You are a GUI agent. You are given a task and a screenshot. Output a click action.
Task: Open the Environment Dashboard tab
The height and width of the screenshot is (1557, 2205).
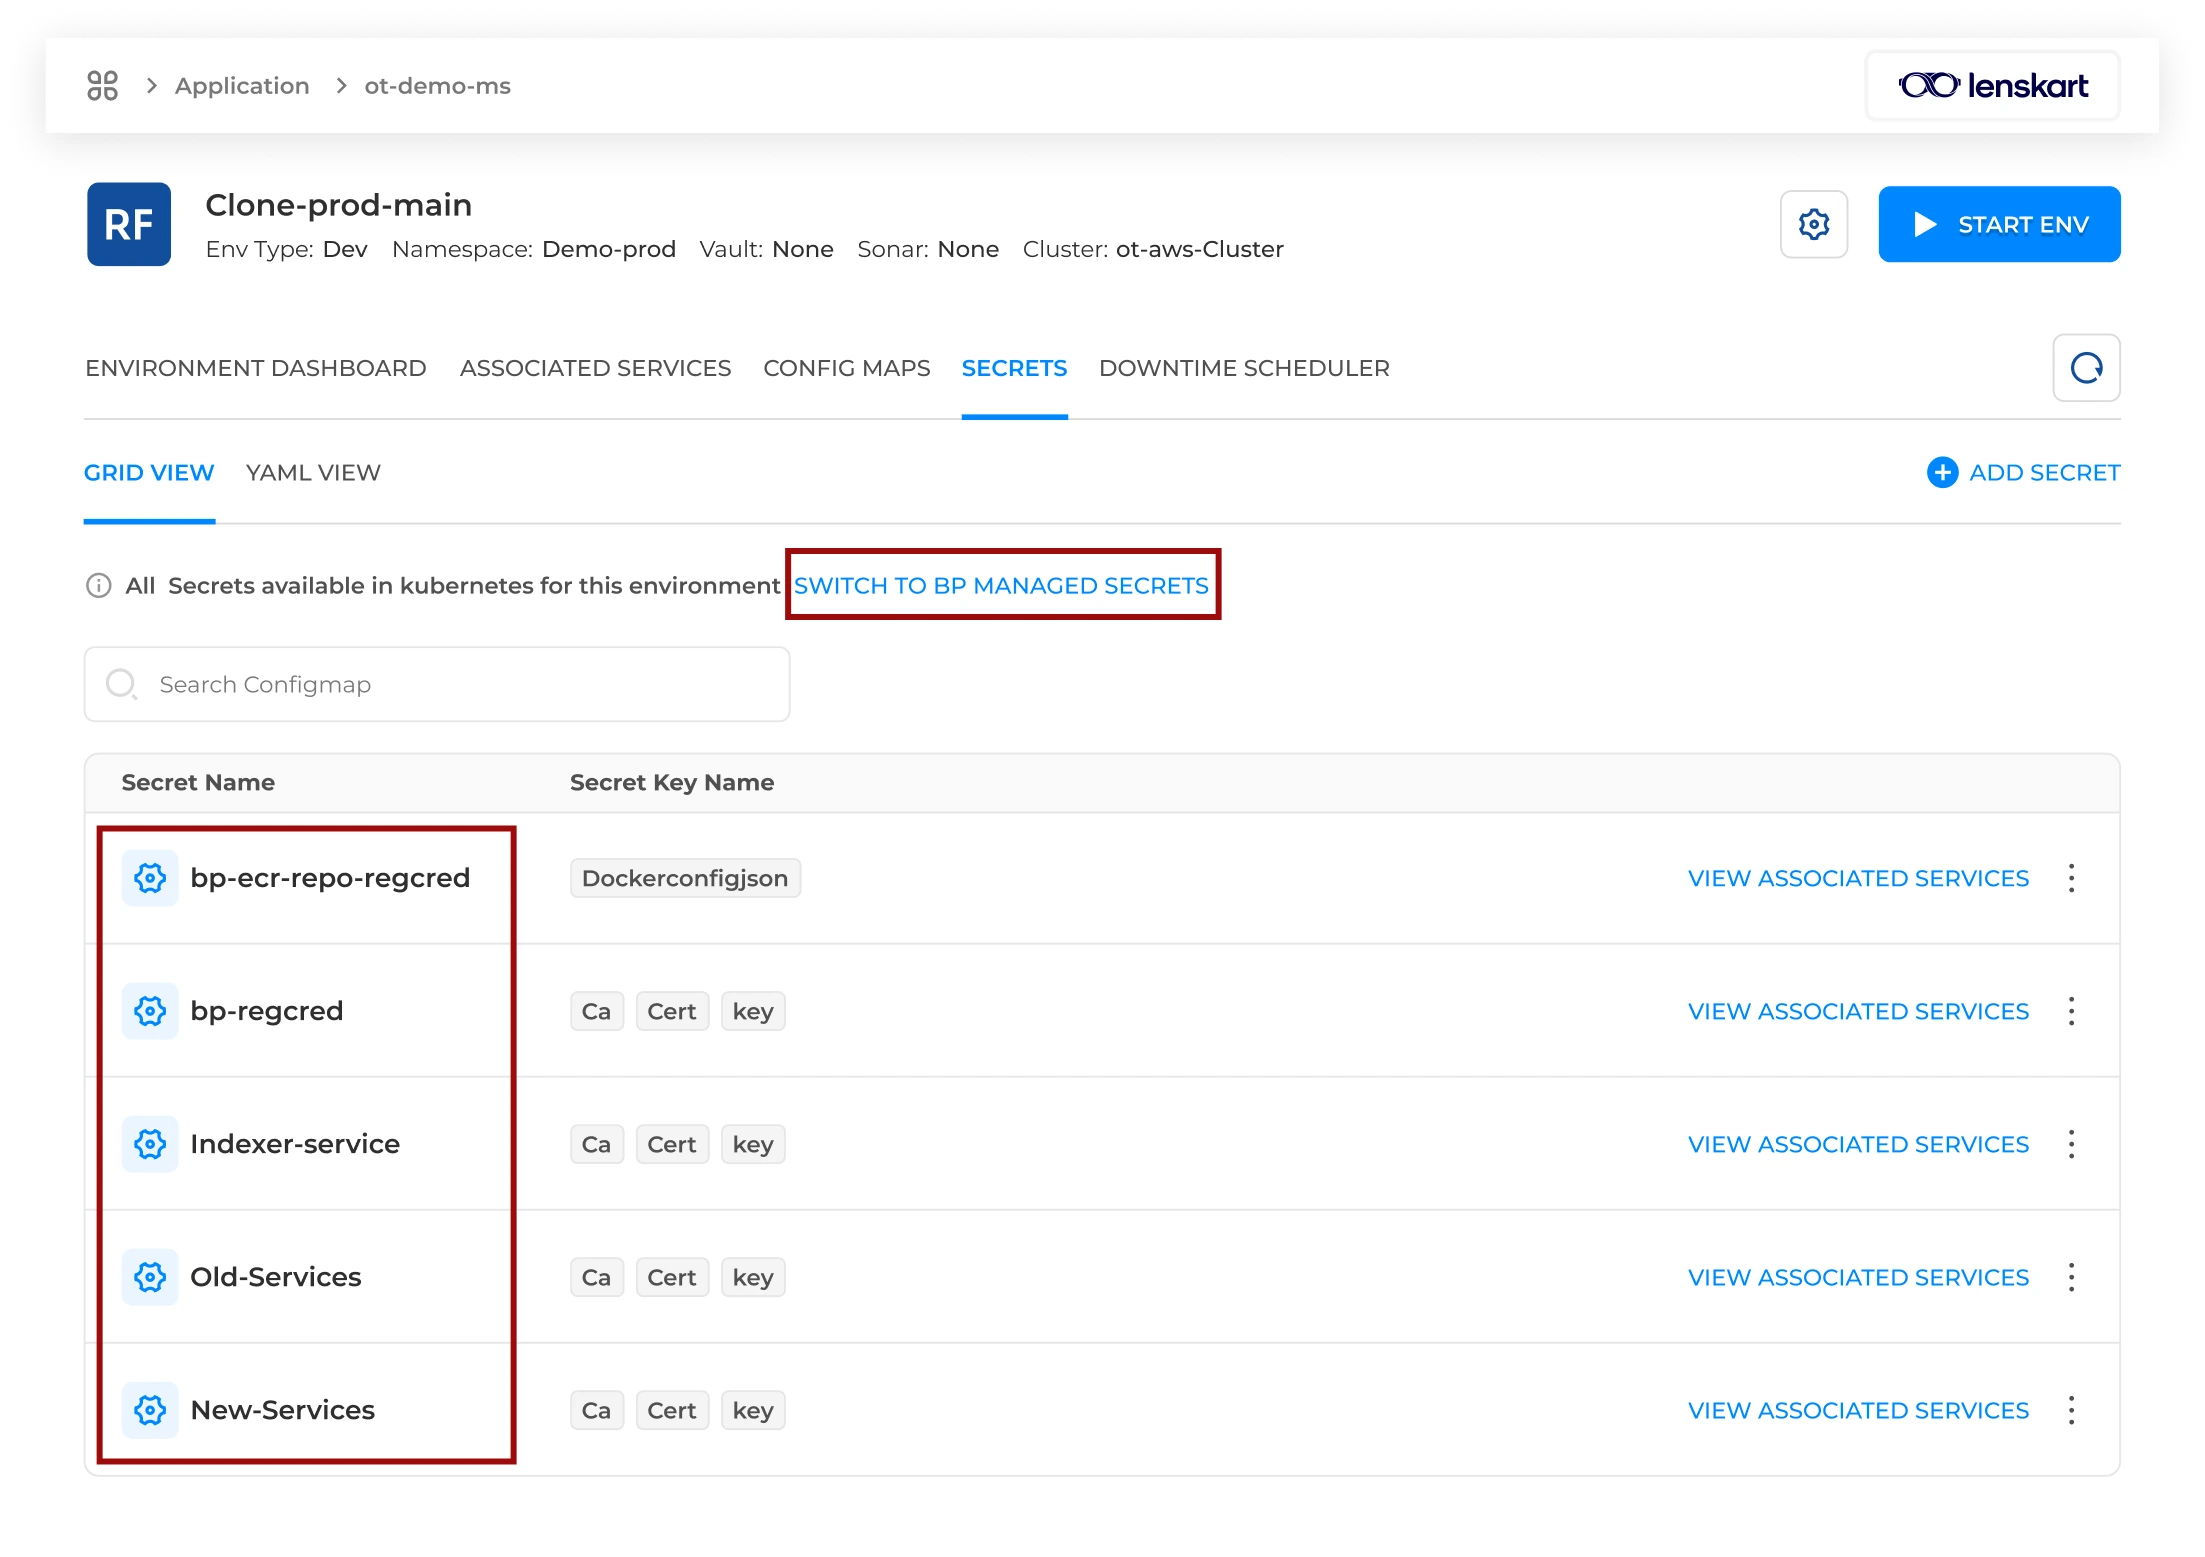[256, 368]
